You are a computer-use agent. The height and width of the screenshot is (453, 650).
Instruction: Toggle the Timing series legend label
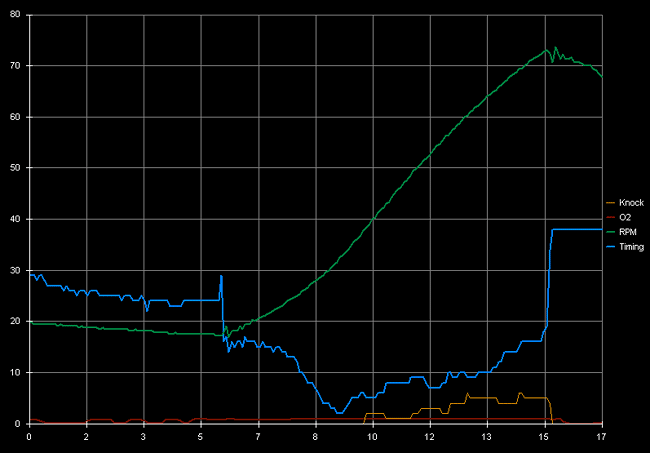[631, 246]
